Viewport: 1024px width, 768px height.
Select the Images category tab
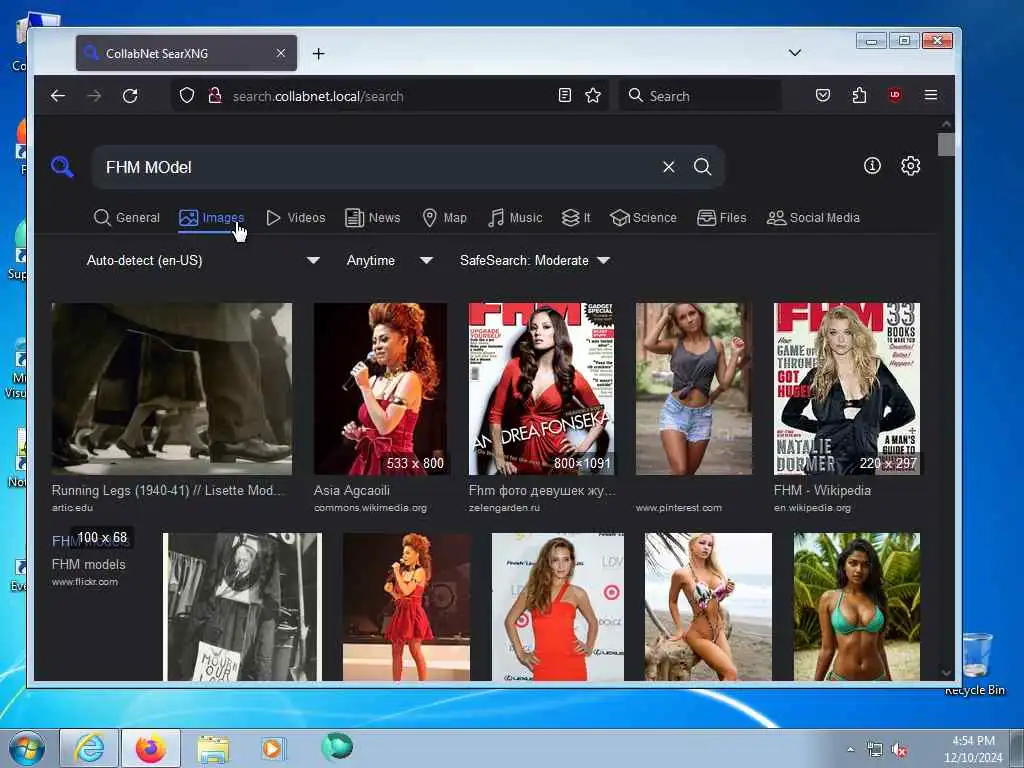(212, 217)
